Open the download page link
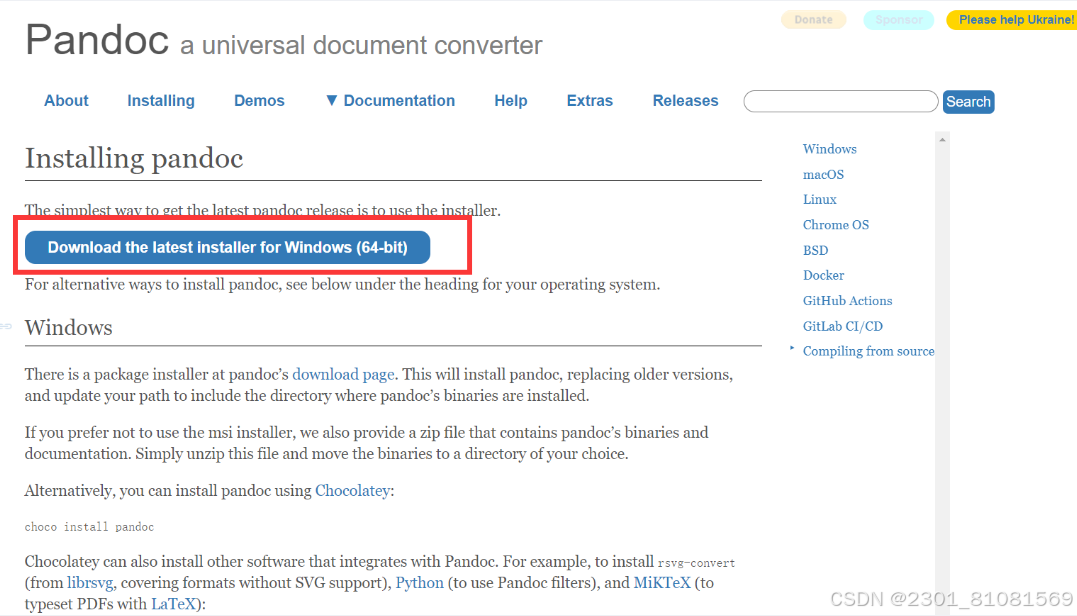The image size is (1077, 616). click(x=343, y=374)
